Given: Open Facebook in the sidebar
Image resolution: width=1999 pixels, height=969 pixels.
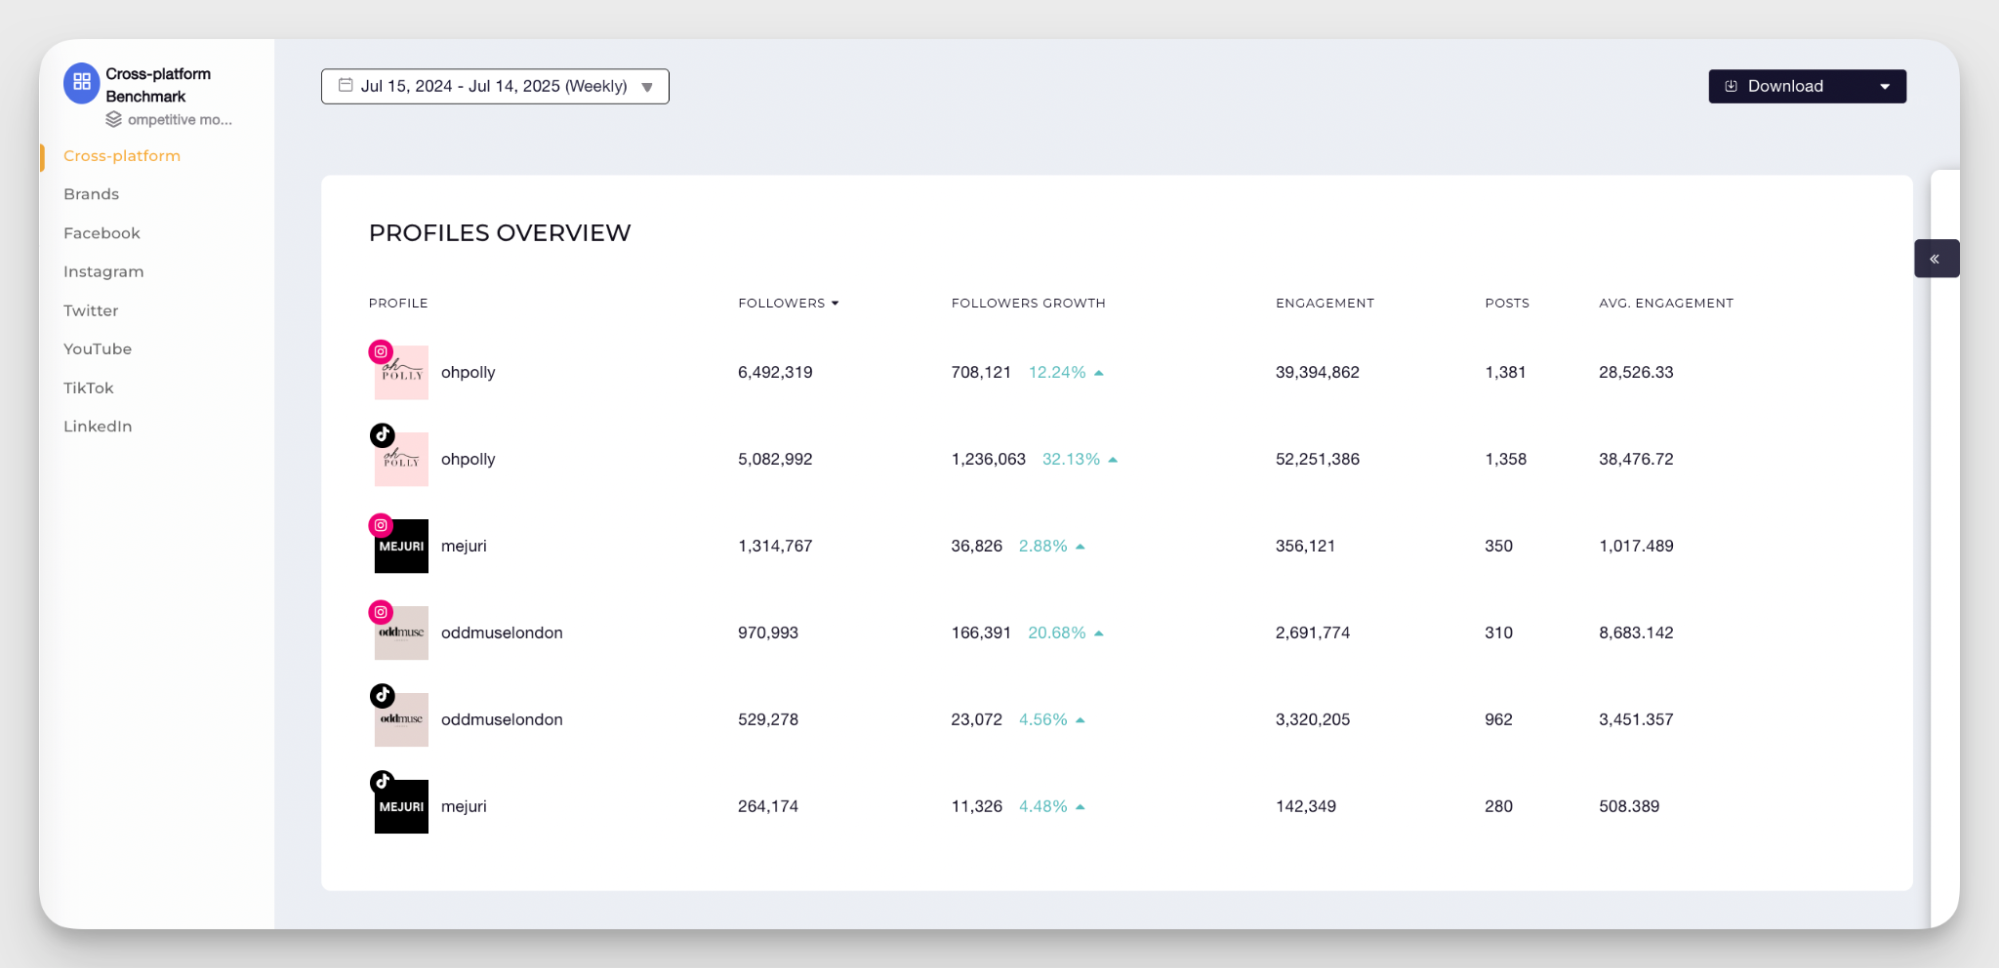Looking at the screenshot, I should pos(102,233).
